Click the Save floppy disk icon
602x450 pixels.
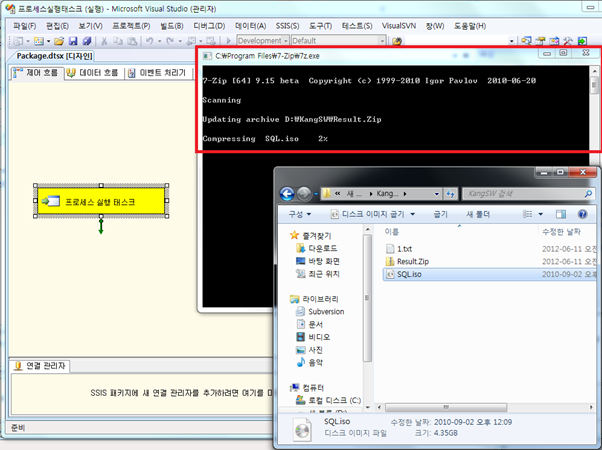coord(73,41)
